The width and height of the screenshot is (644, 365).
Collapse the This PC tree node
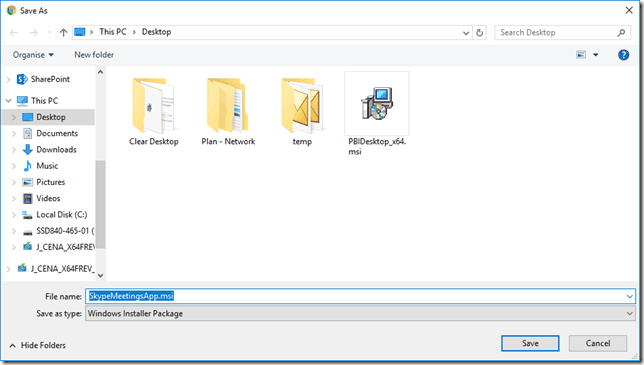click(9, 101)
